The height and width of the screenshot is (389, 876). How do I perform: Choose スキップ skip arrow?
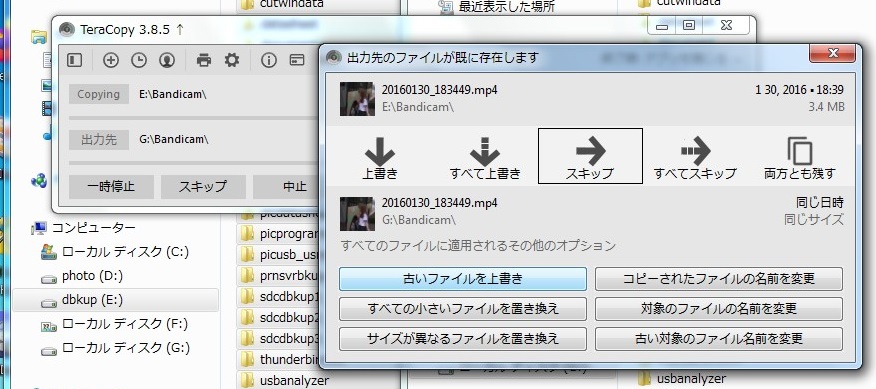pos(590,156)
